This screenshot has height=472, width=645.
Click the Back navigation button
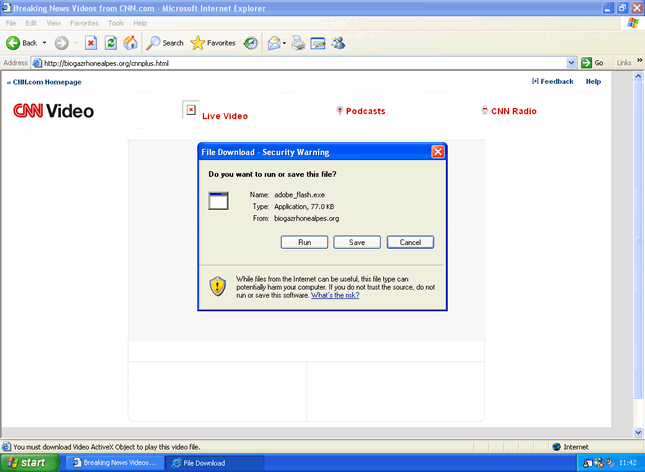click(22, 43)
